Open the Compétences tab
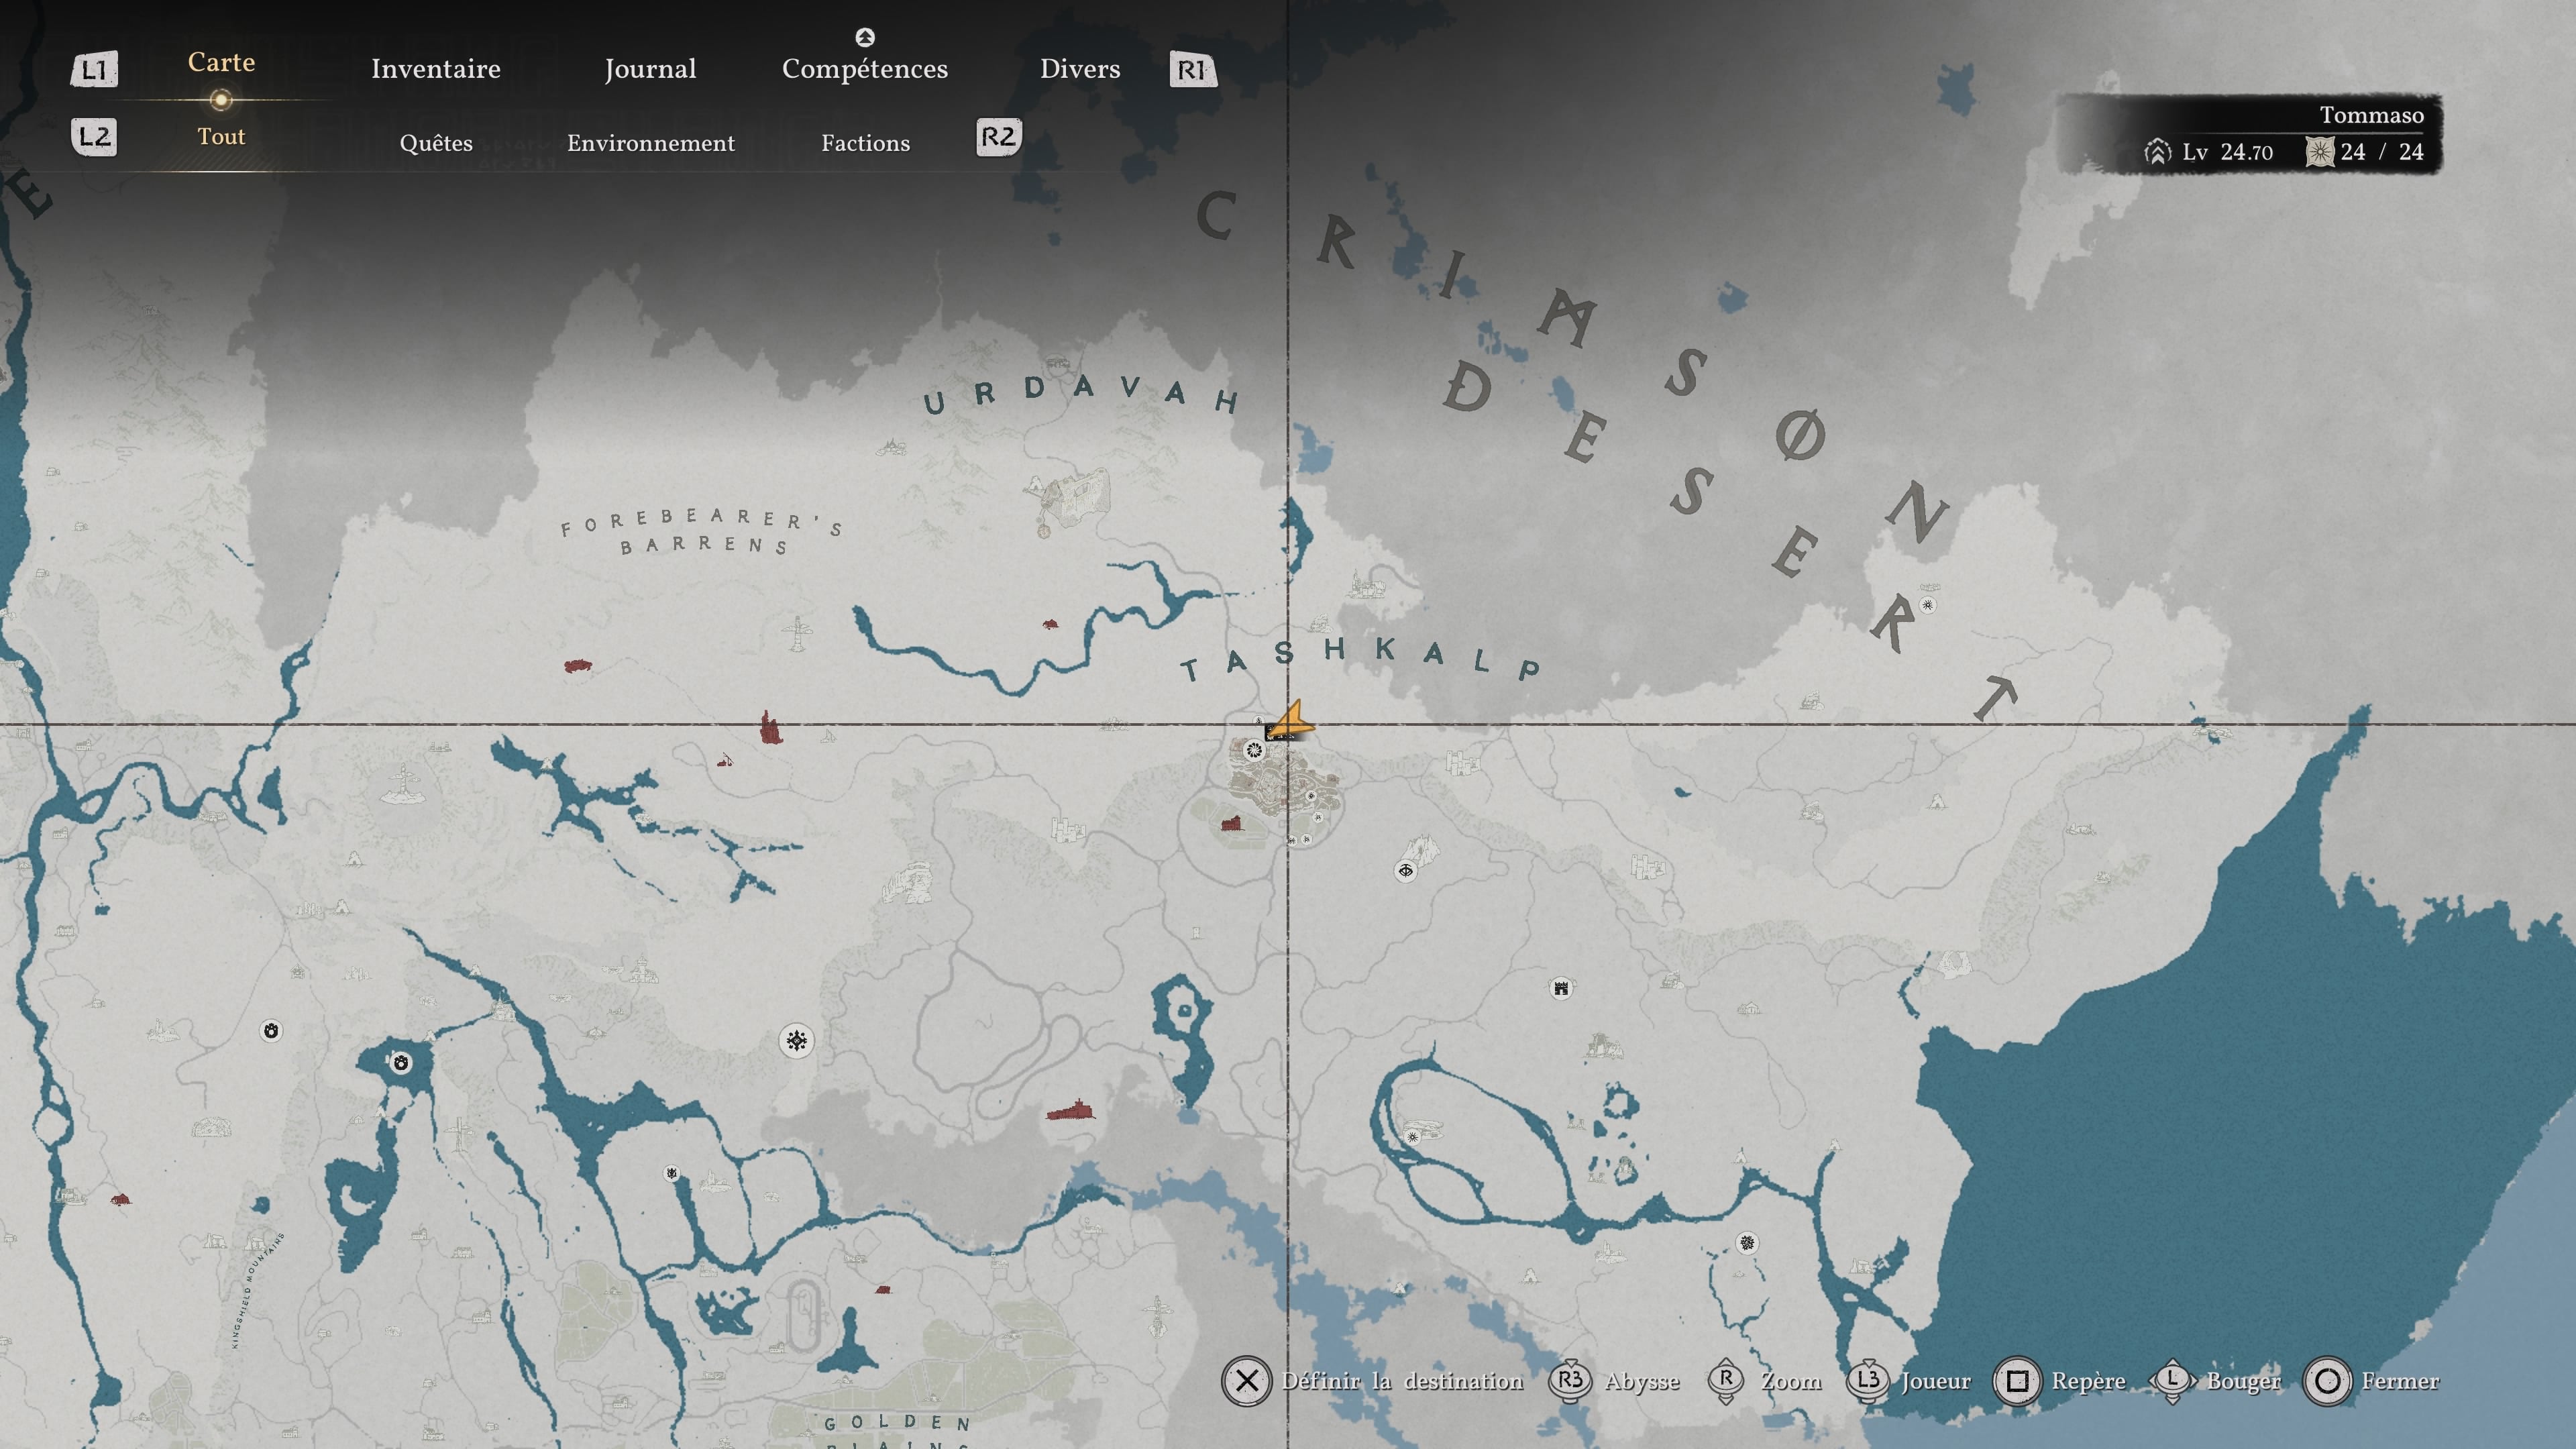This screenshot has width=2576, height=1449. [865, 69]
